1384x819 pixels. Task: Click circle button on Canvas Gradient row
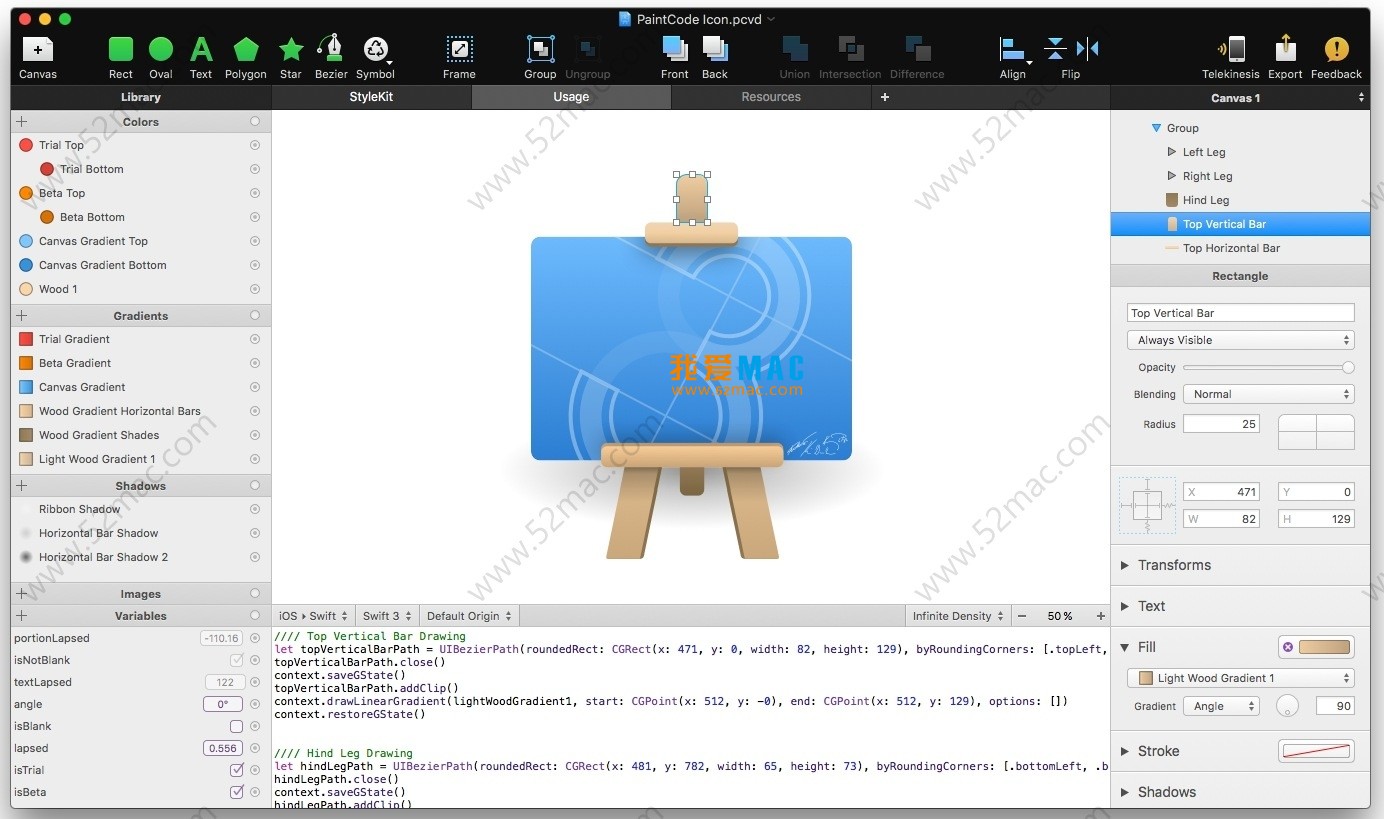click(255, 387)
